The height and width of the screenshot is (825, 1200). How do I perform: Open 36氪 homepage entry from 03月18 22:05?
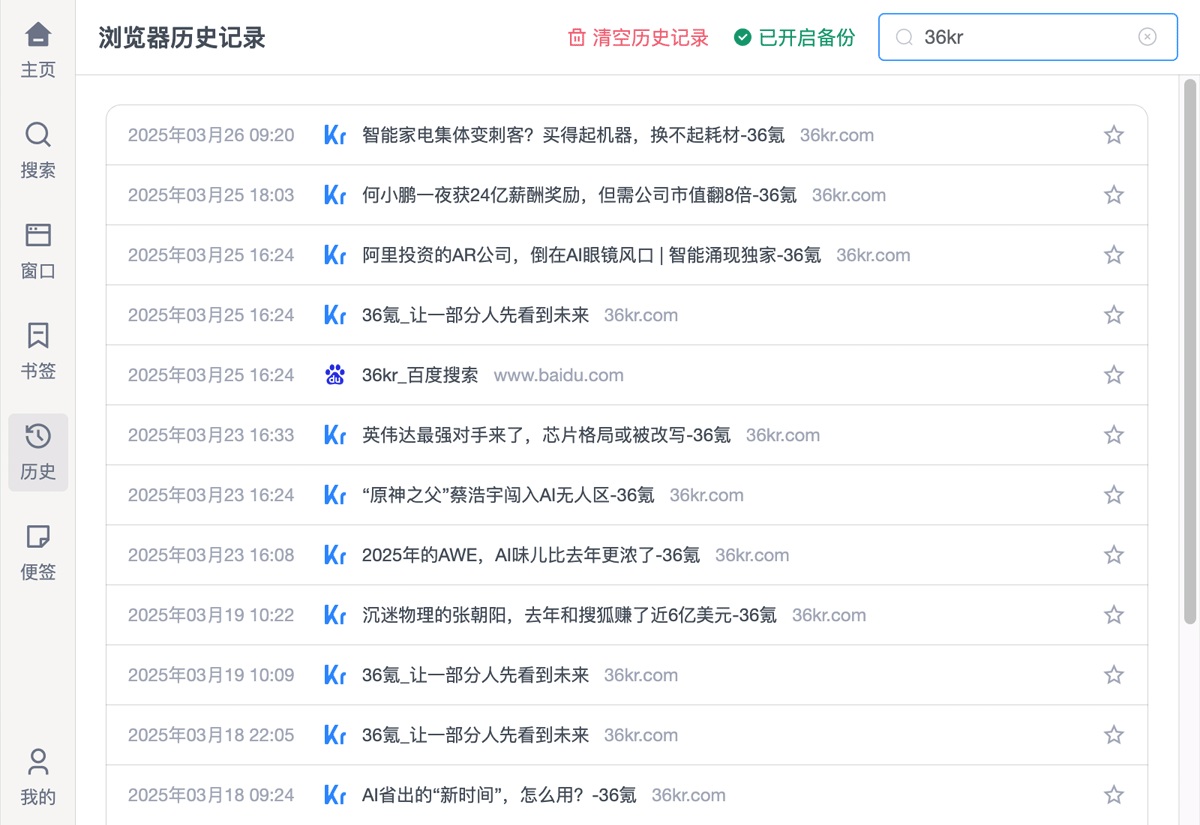click(475, 735)
